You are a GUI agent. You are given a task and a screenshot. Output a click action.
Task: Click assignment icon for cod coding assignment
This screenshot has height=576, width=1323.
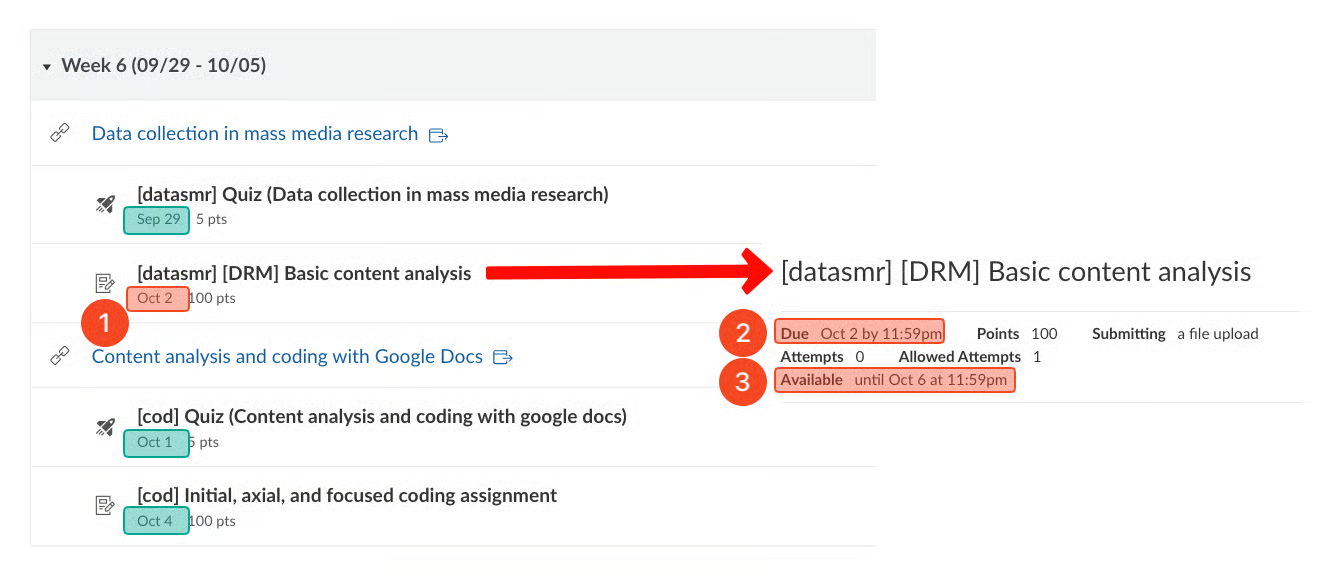[105, 505]
